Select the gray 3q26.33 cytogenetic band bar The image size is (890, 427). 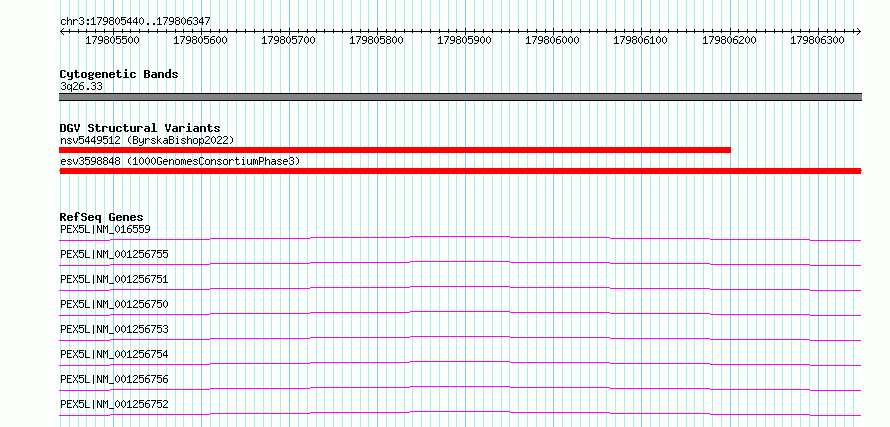click(x=460, y=97)
